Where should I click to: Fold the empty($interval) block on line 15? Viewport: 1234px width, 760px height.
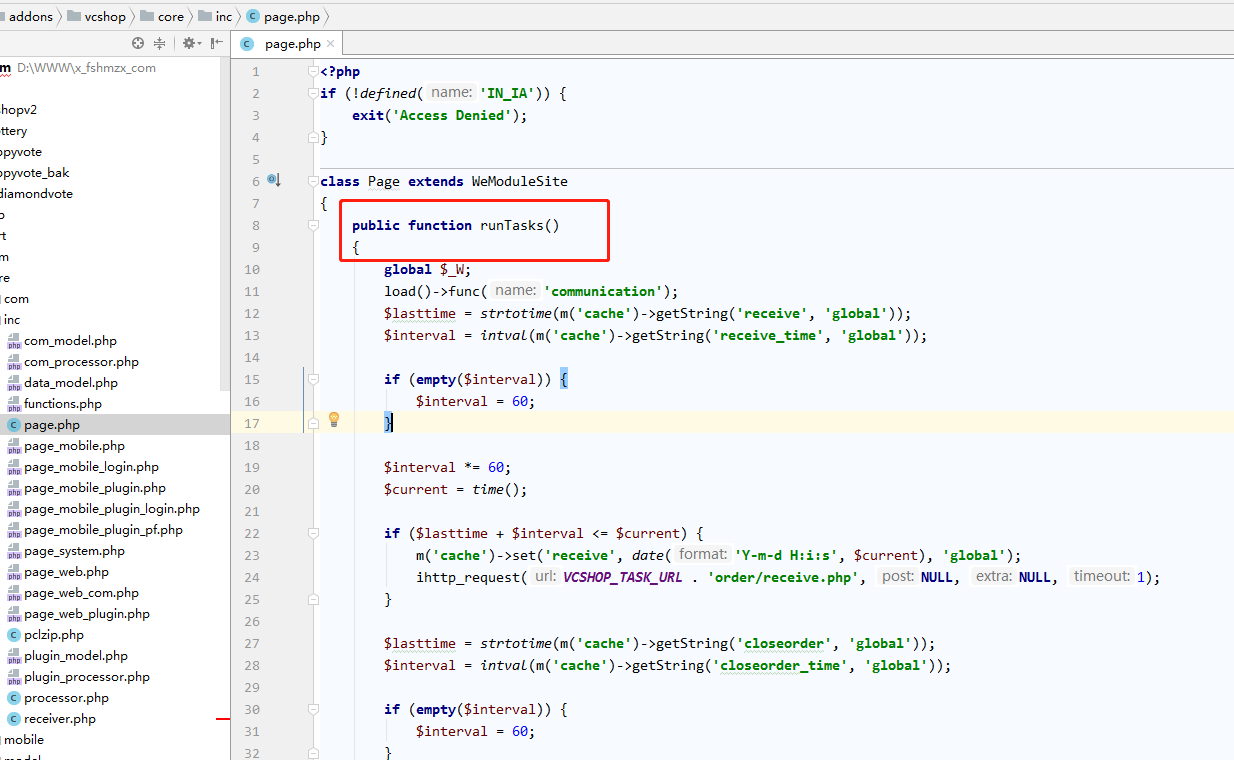click(313, 379)
